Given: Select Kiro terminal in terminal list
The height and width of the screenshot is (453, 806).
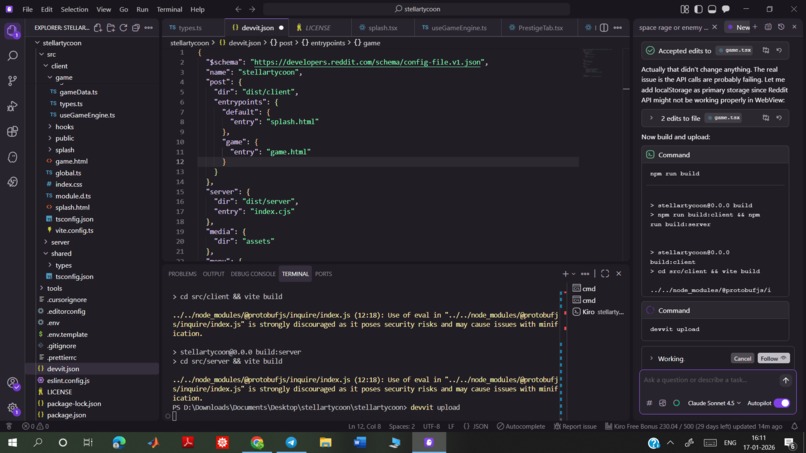Looking at the screenshot, I should (598, 312).
